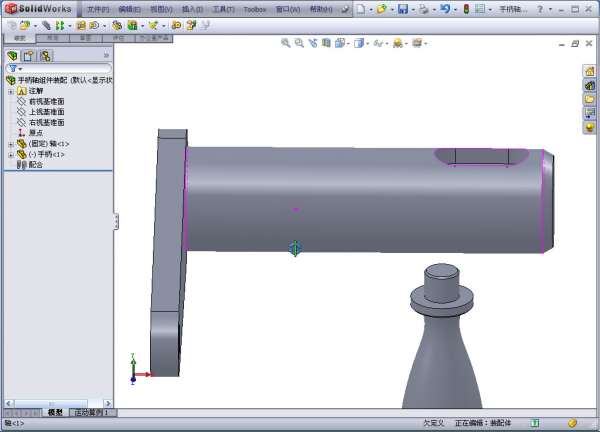The width and height of the screenshot is (600, 432).
Task: Click the Options icon in title bar
Action: click(480, 9)
